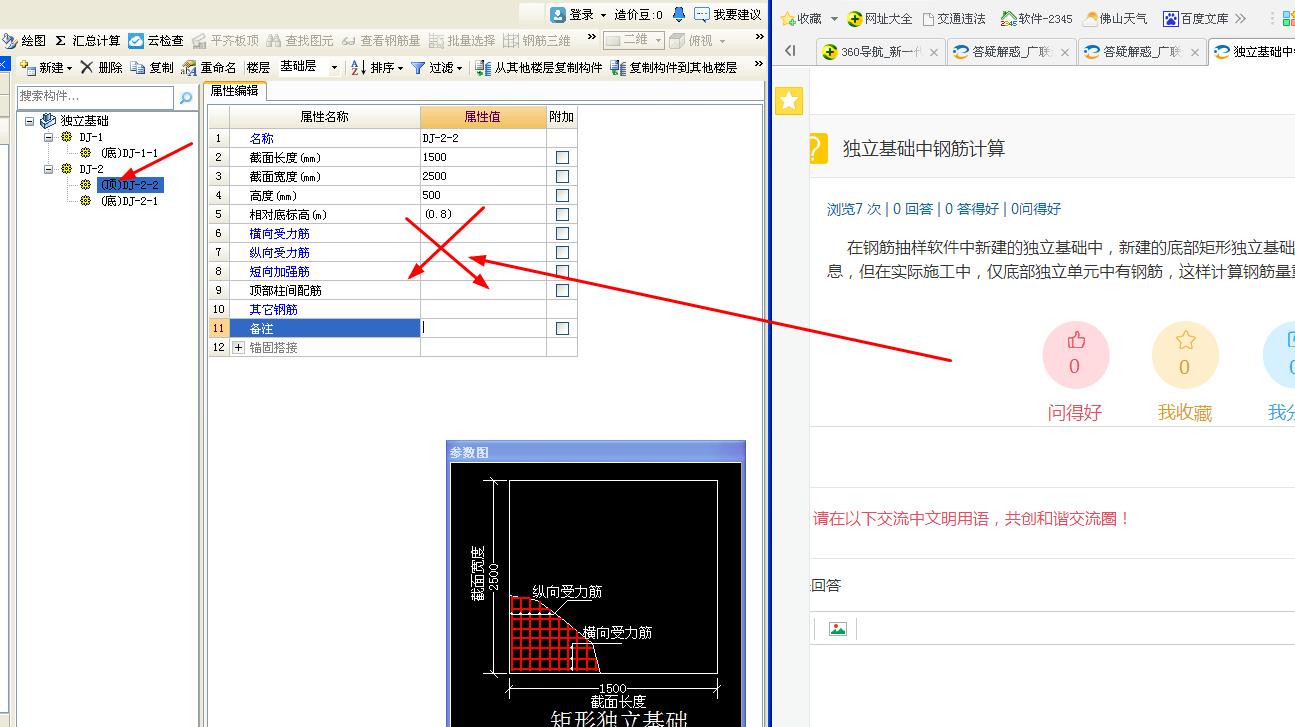
Task: Open 排序 sort options
Action: pos(377,67)
